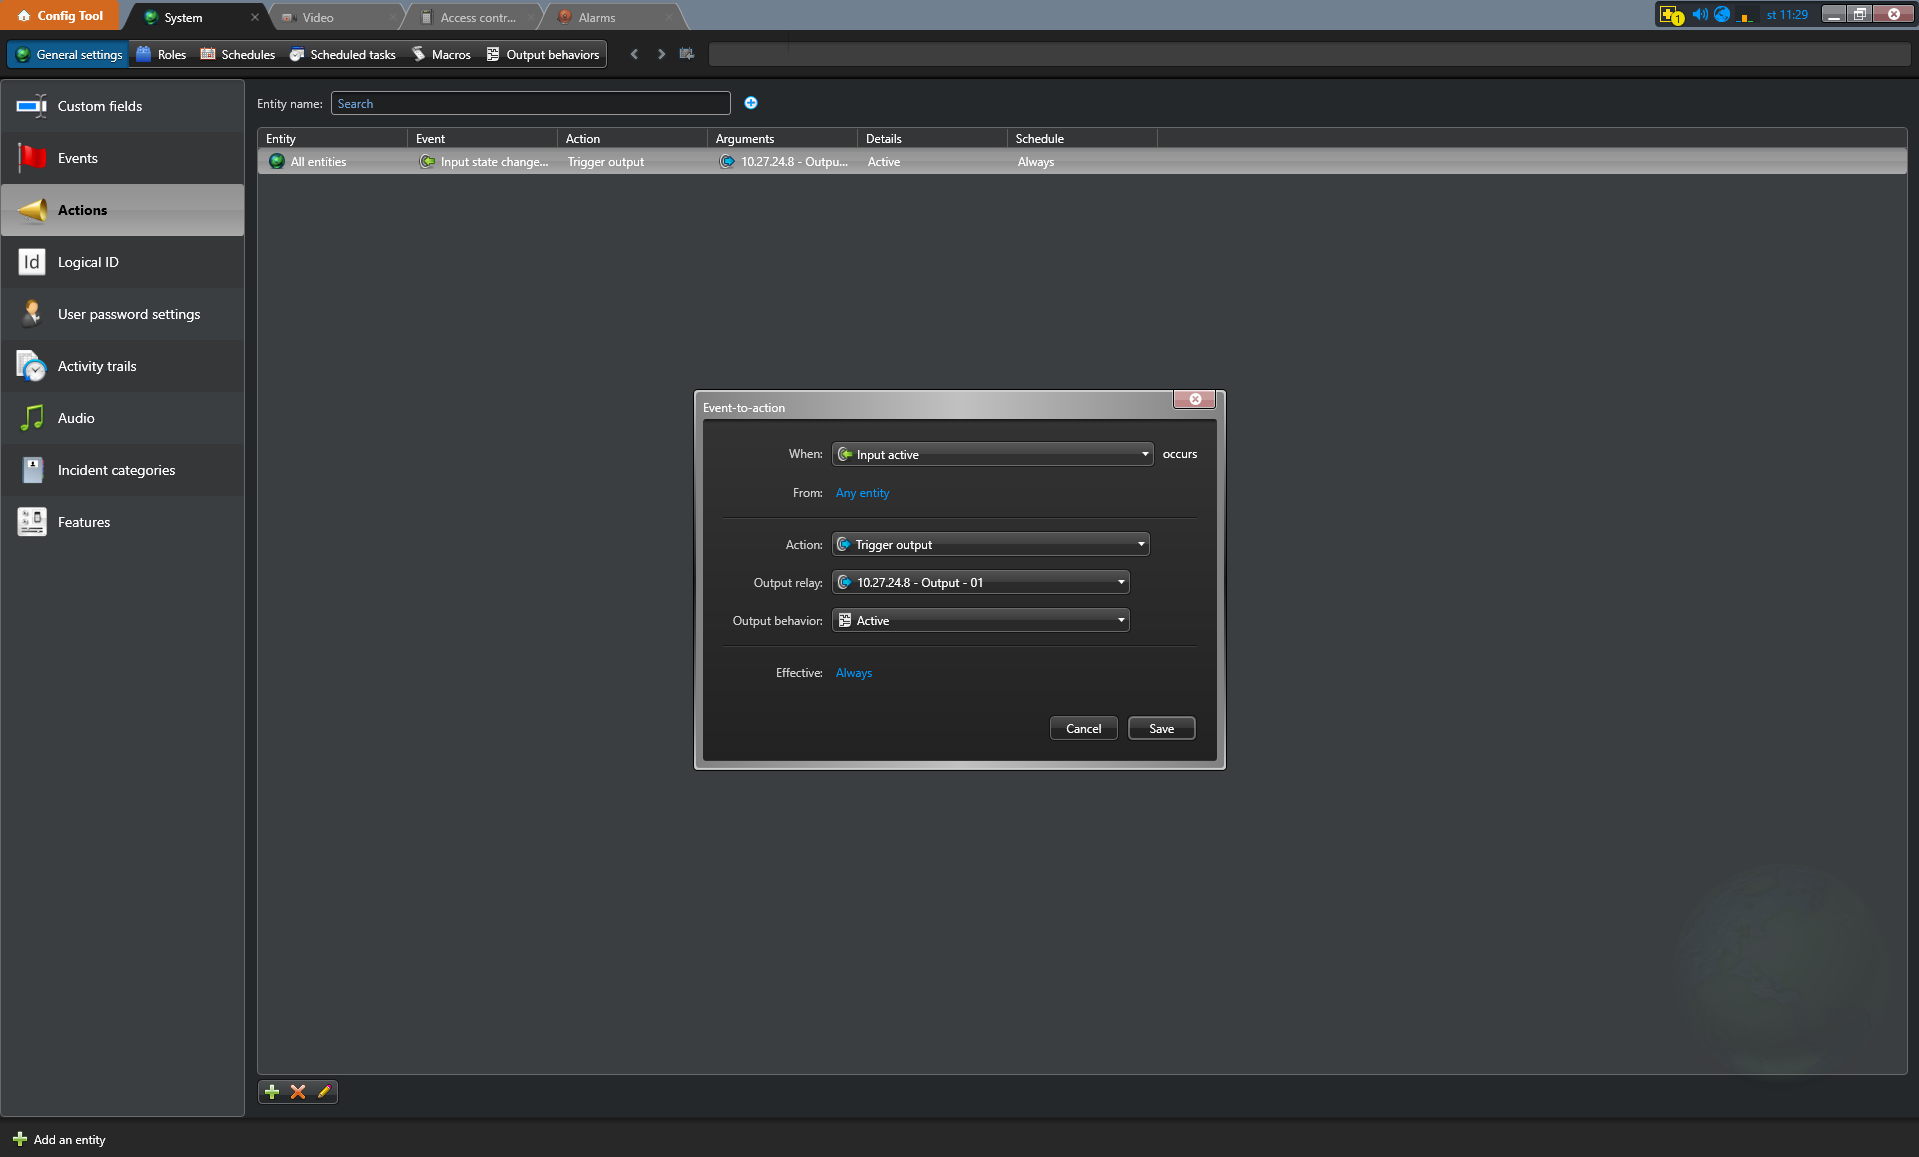The height and width of the screenshot is (1157, 1919).
Task: Open the Events section
Action: tap(78, 158)
